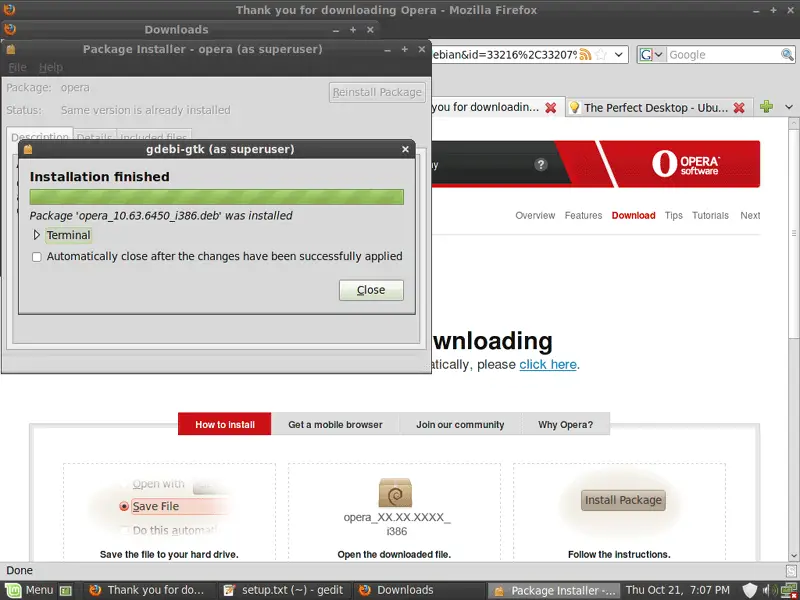800x600 pixels.
Task: Open the Overview page link
Action: tap(535, 215)
